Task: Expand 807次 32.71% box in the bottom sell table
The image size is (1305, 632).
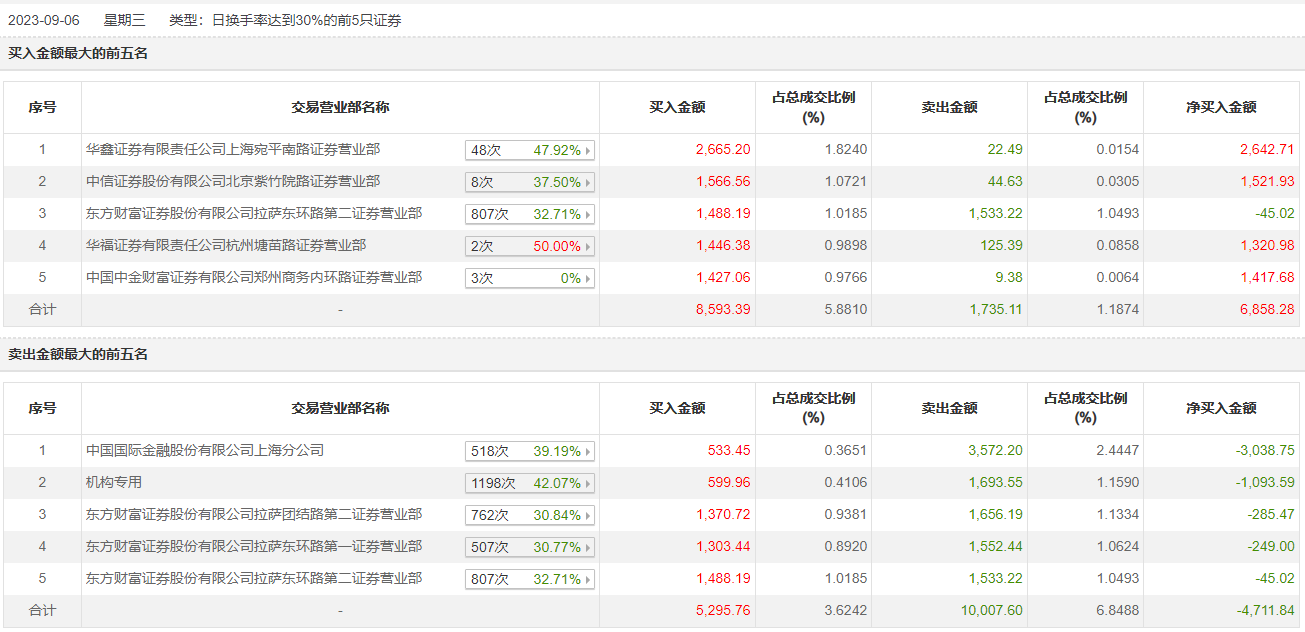Action: [530, 579]
